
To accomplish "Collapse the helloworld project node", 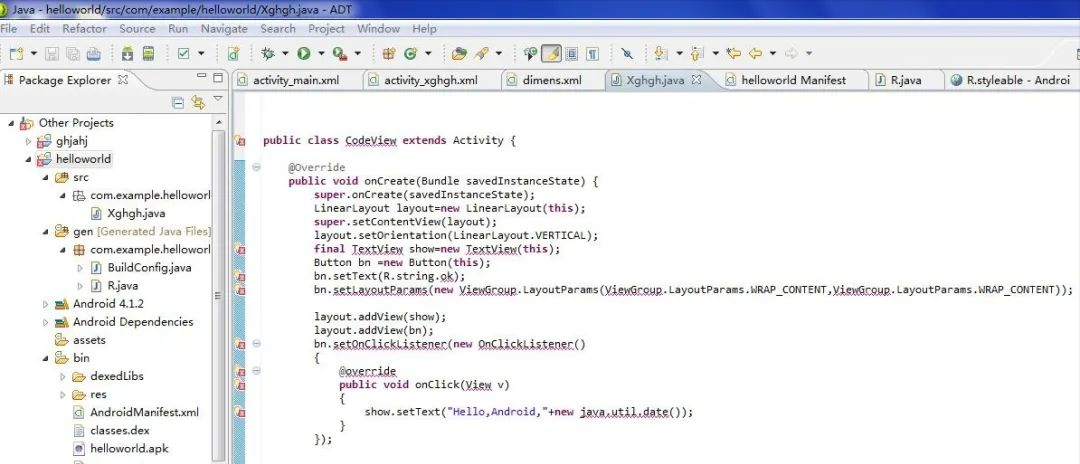I will click(x=28, y=160).
